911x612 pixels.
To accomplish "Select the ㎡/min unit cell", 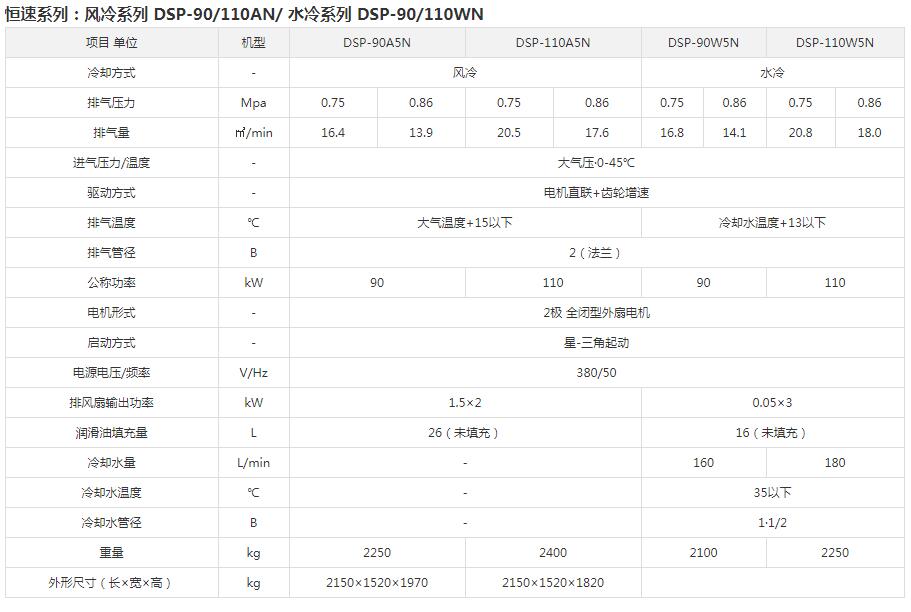I will click(x=253, y=133).
